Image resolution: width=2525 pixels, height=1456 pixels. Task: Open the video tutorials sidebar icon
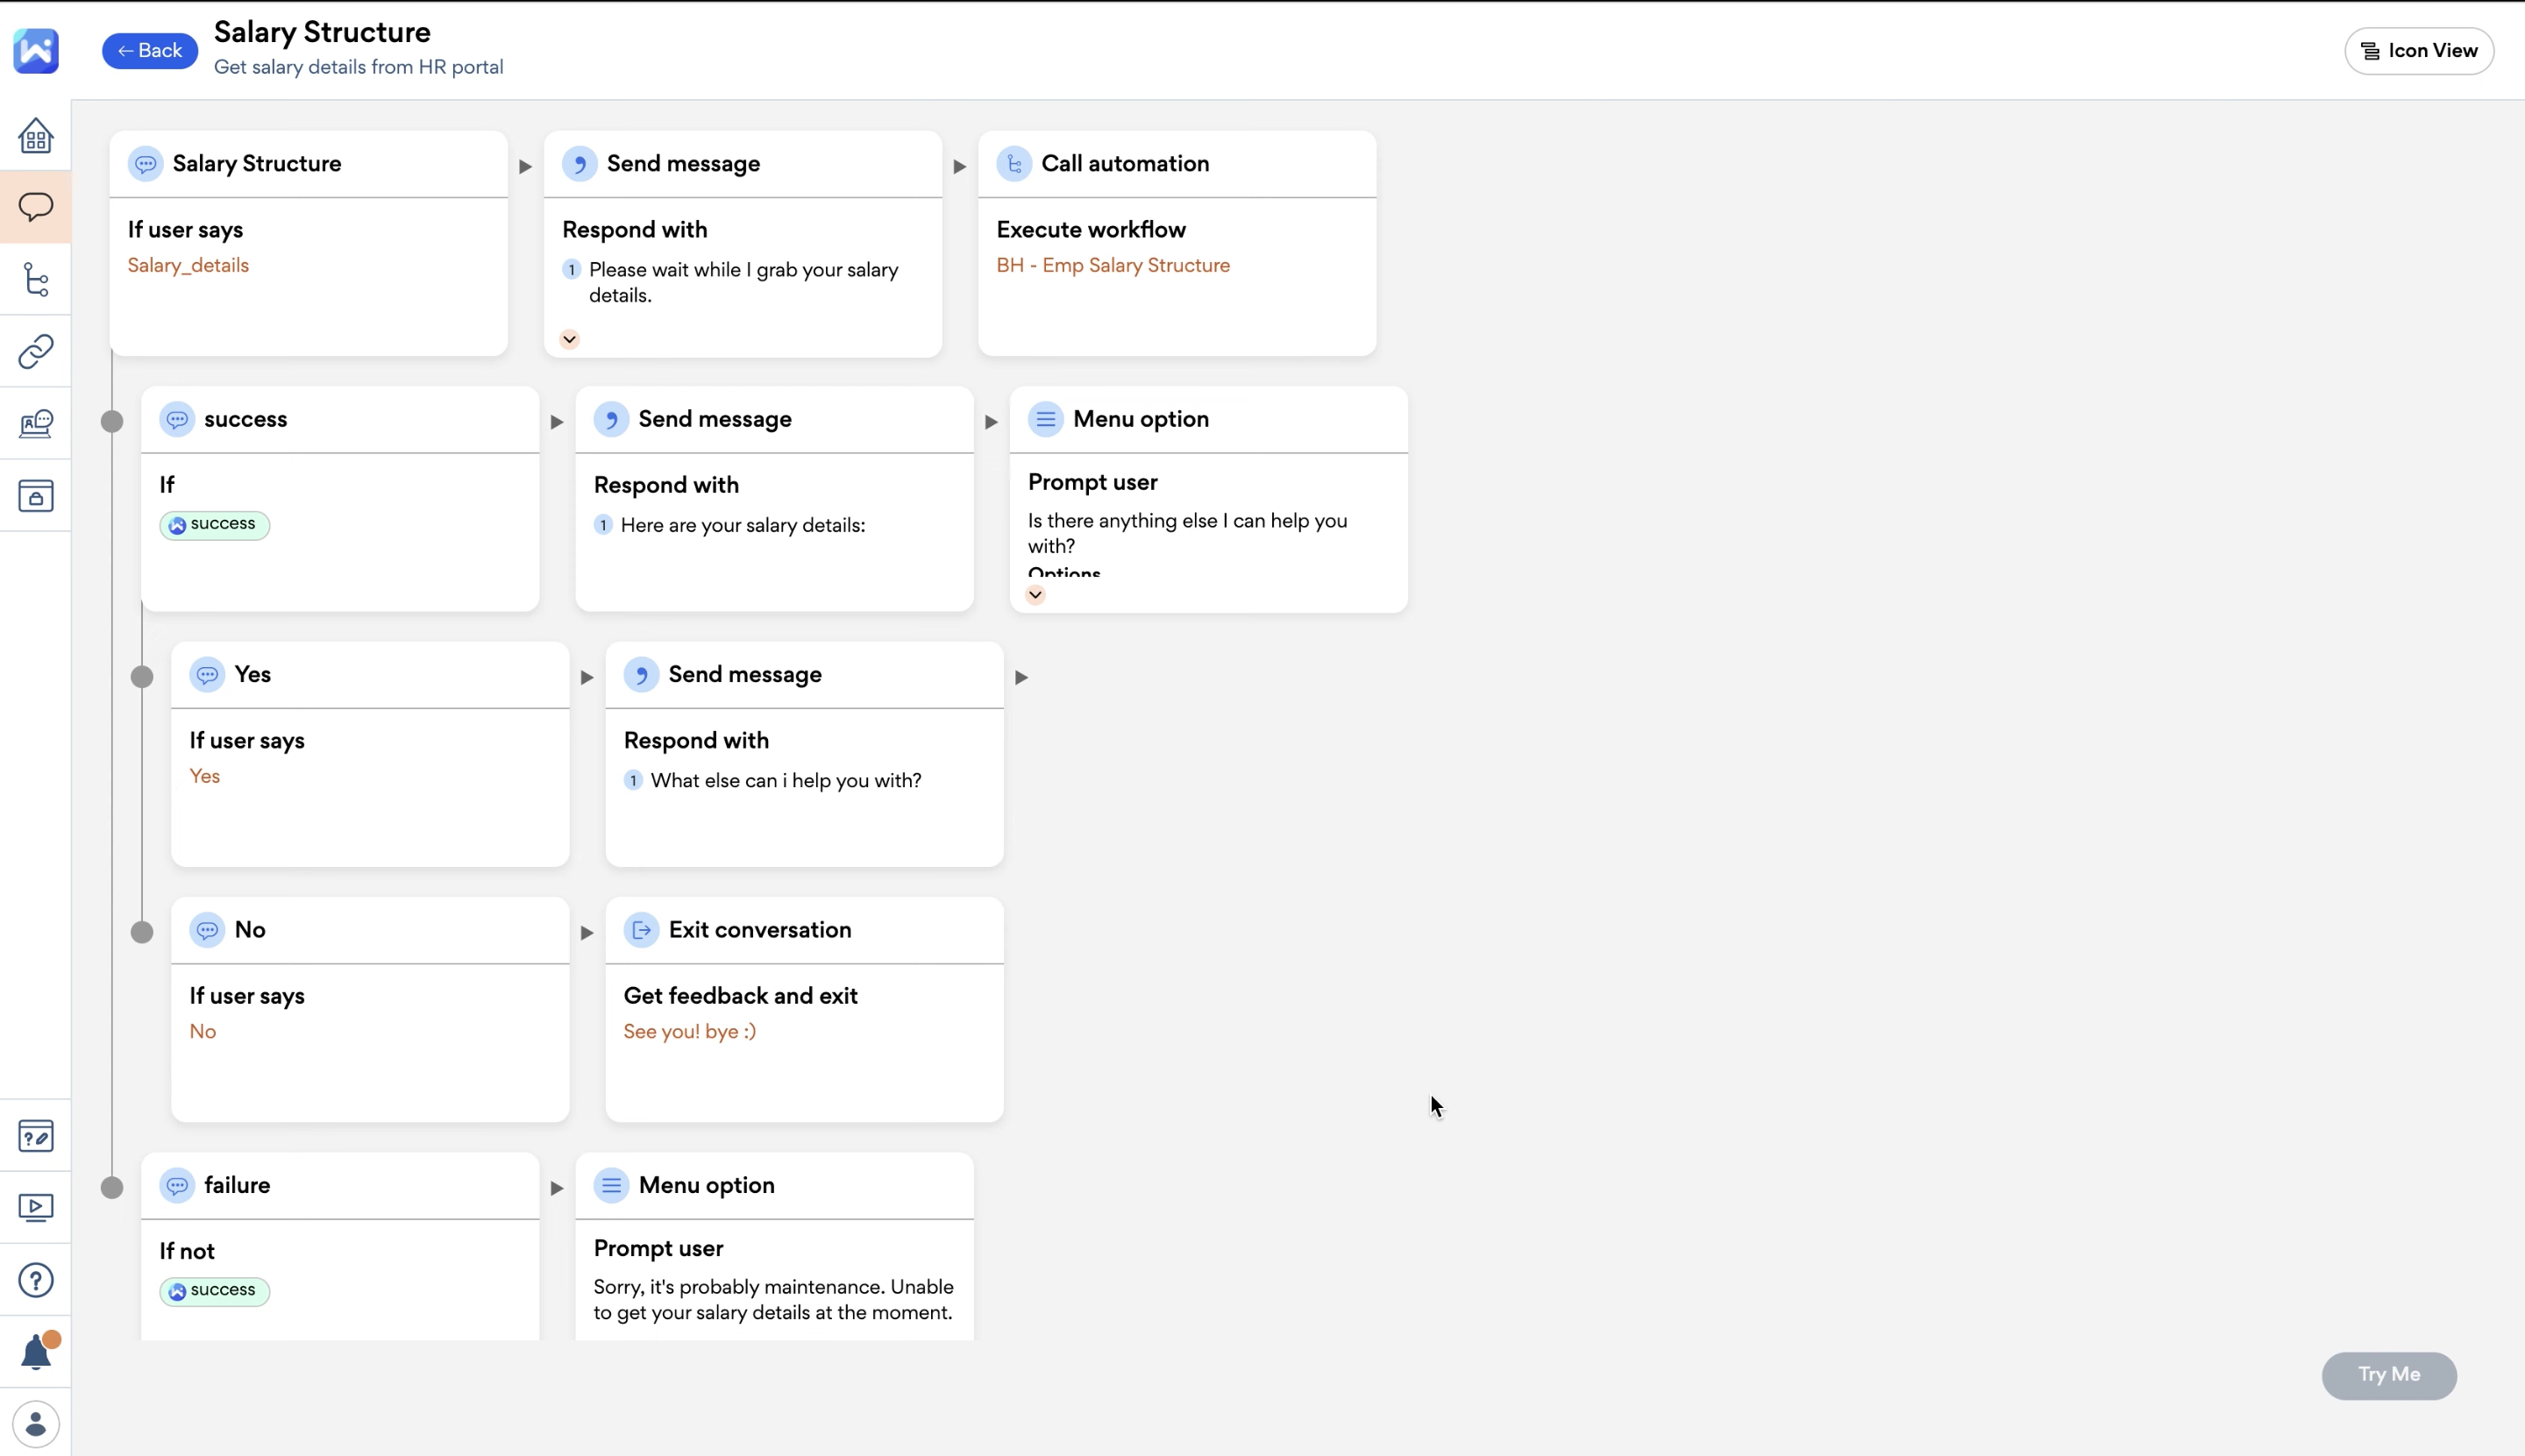36,1208
